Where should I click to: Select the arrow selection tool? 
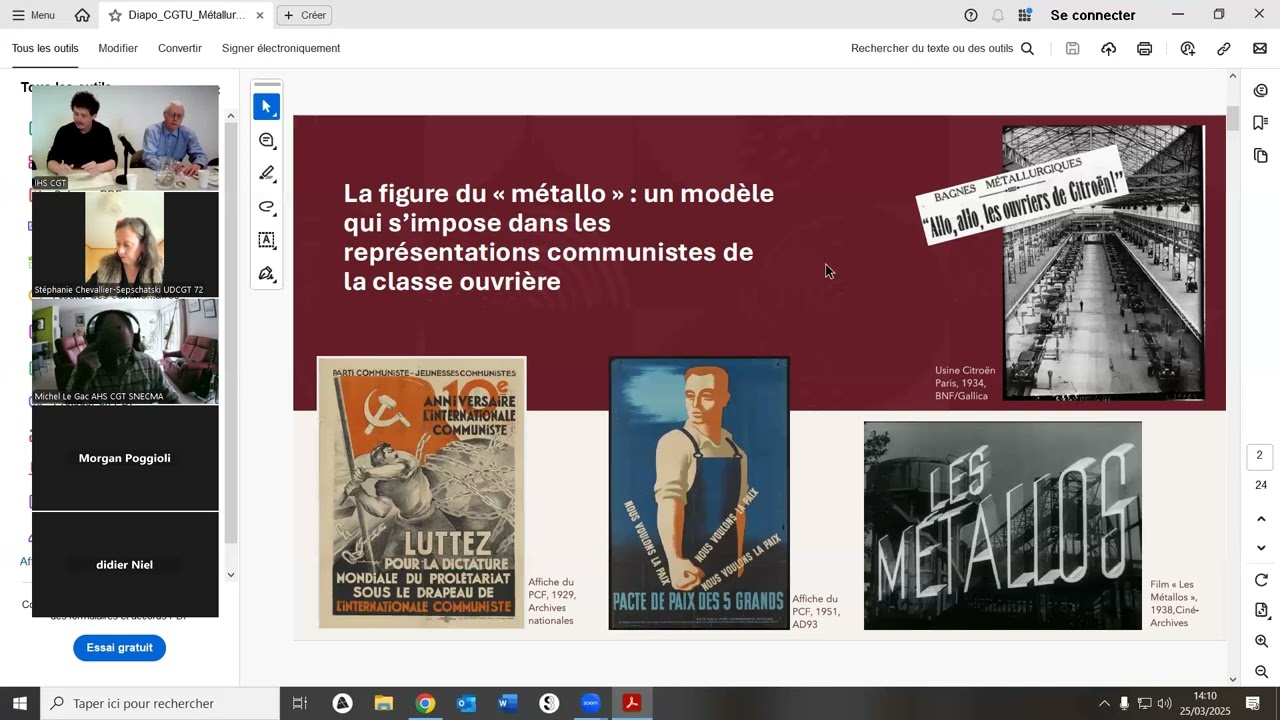coord(267,106)
